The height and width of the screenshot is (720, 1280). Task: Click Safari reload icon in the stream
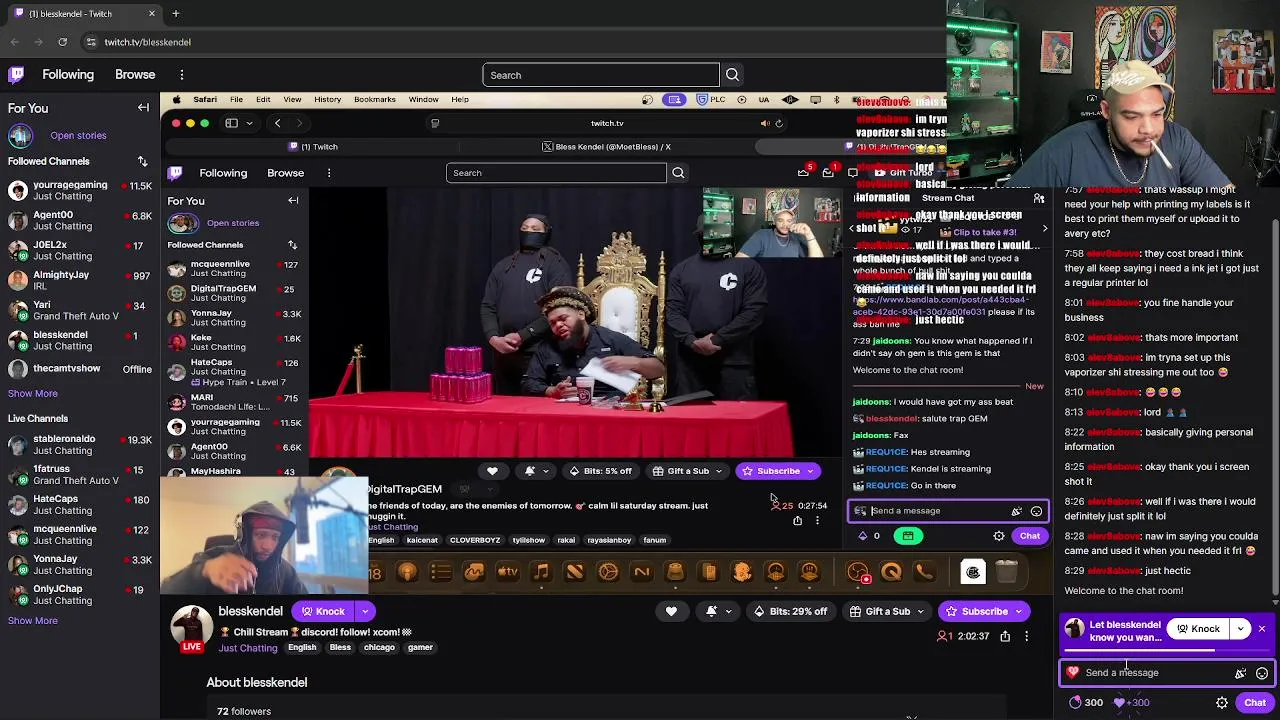(x=779, y=123)
